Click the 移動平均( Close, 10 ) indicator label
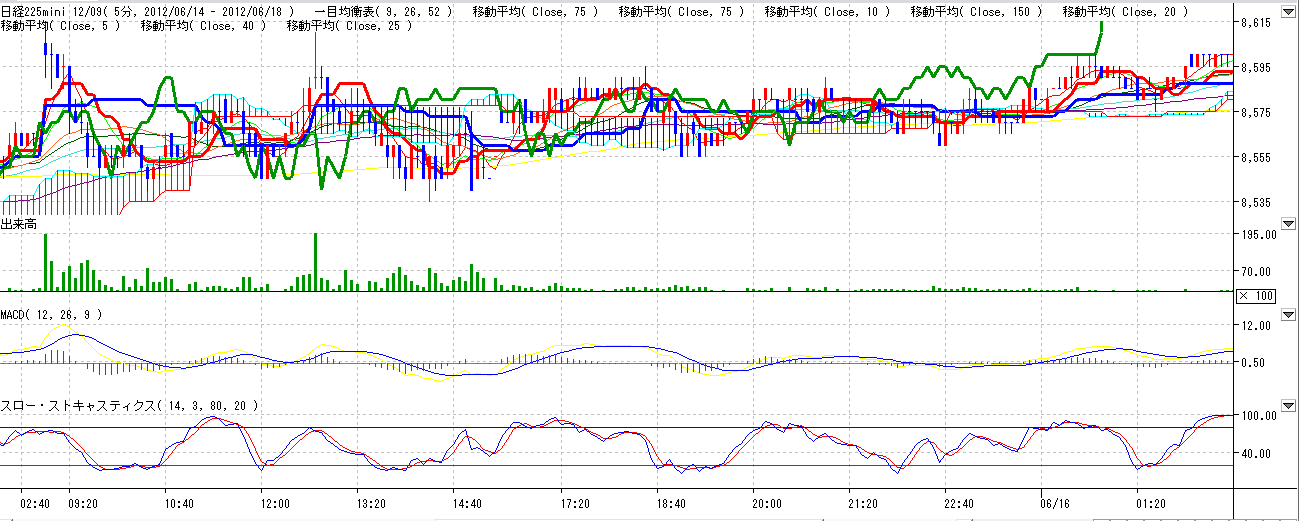Screen dimensions: 1299x521 coord(826,12)
